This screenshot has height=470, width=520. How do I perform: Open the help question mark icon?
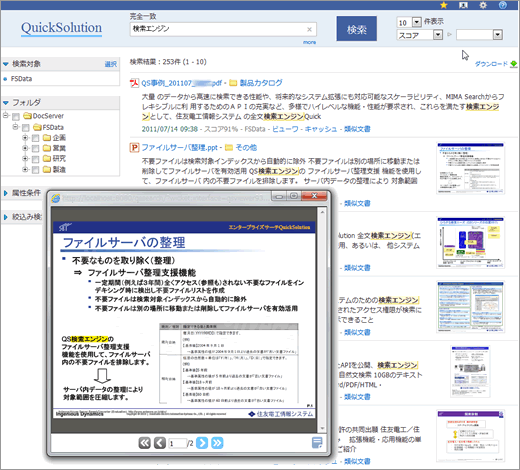[503, 5]
